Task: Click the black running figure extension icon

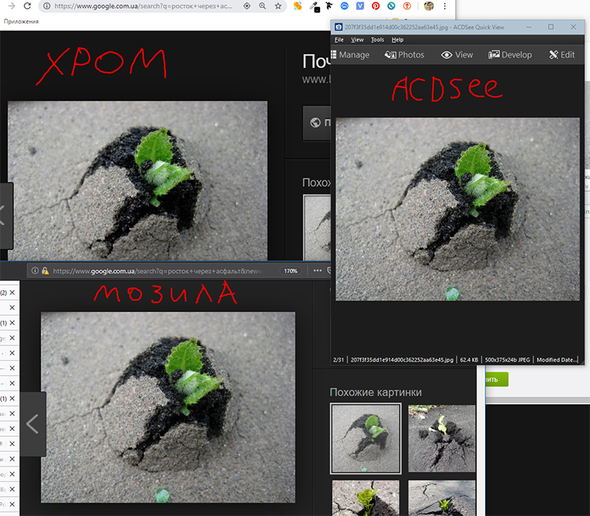Action: pos(329,6)
